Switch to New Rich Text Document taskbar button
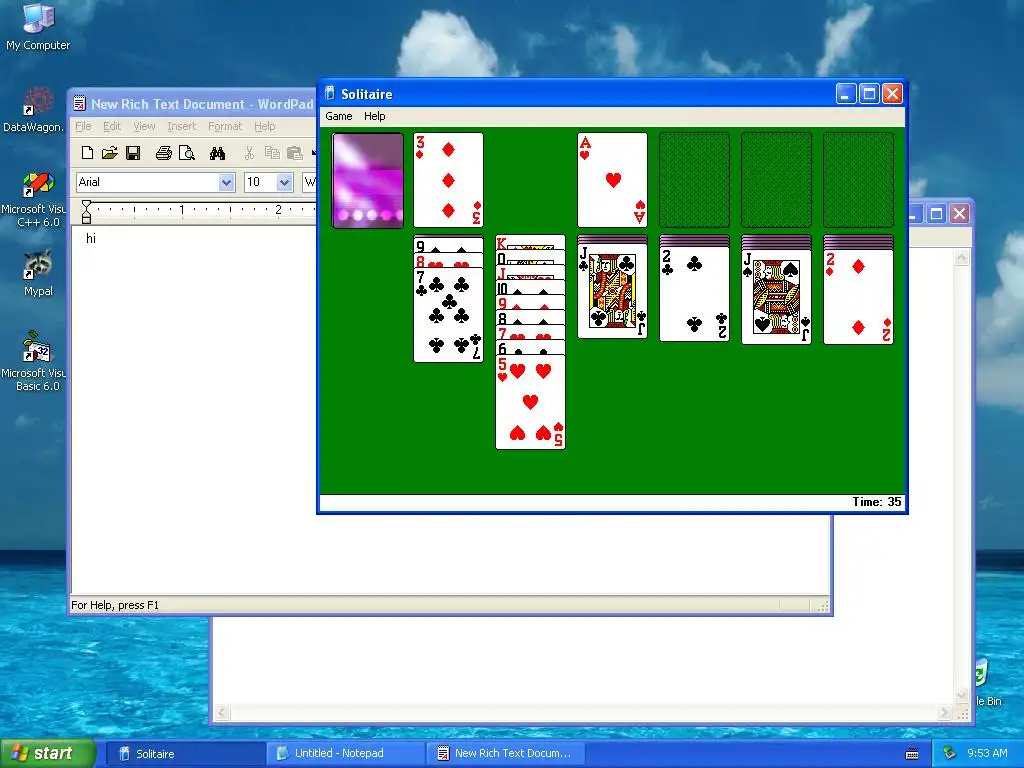This screenshot has width=1024, height=768. click(506, 754)
